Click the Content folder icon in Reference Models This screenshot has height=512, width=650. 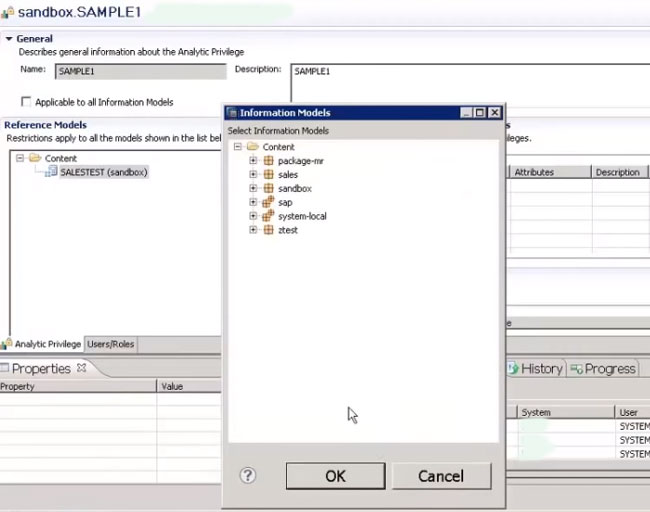pyautogui.click(x=35, y=158)
